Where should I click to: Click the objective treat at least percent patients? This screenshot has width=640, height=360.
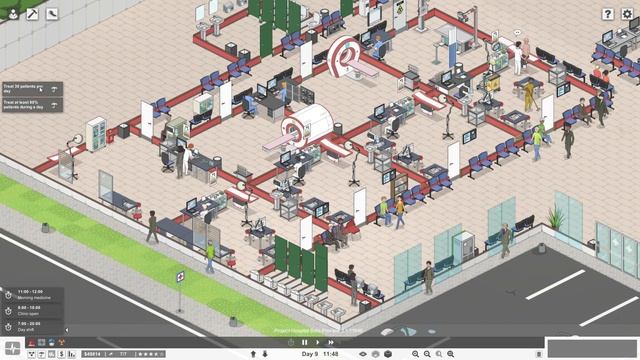pos(33,104)
